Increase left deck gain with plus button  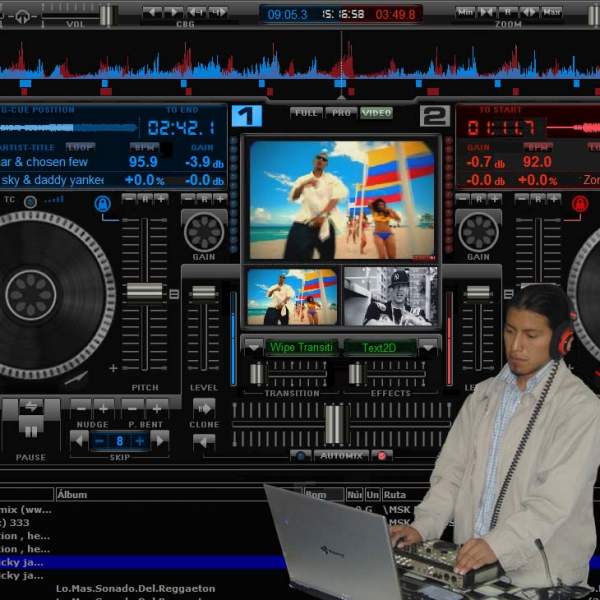pos(220,199)
